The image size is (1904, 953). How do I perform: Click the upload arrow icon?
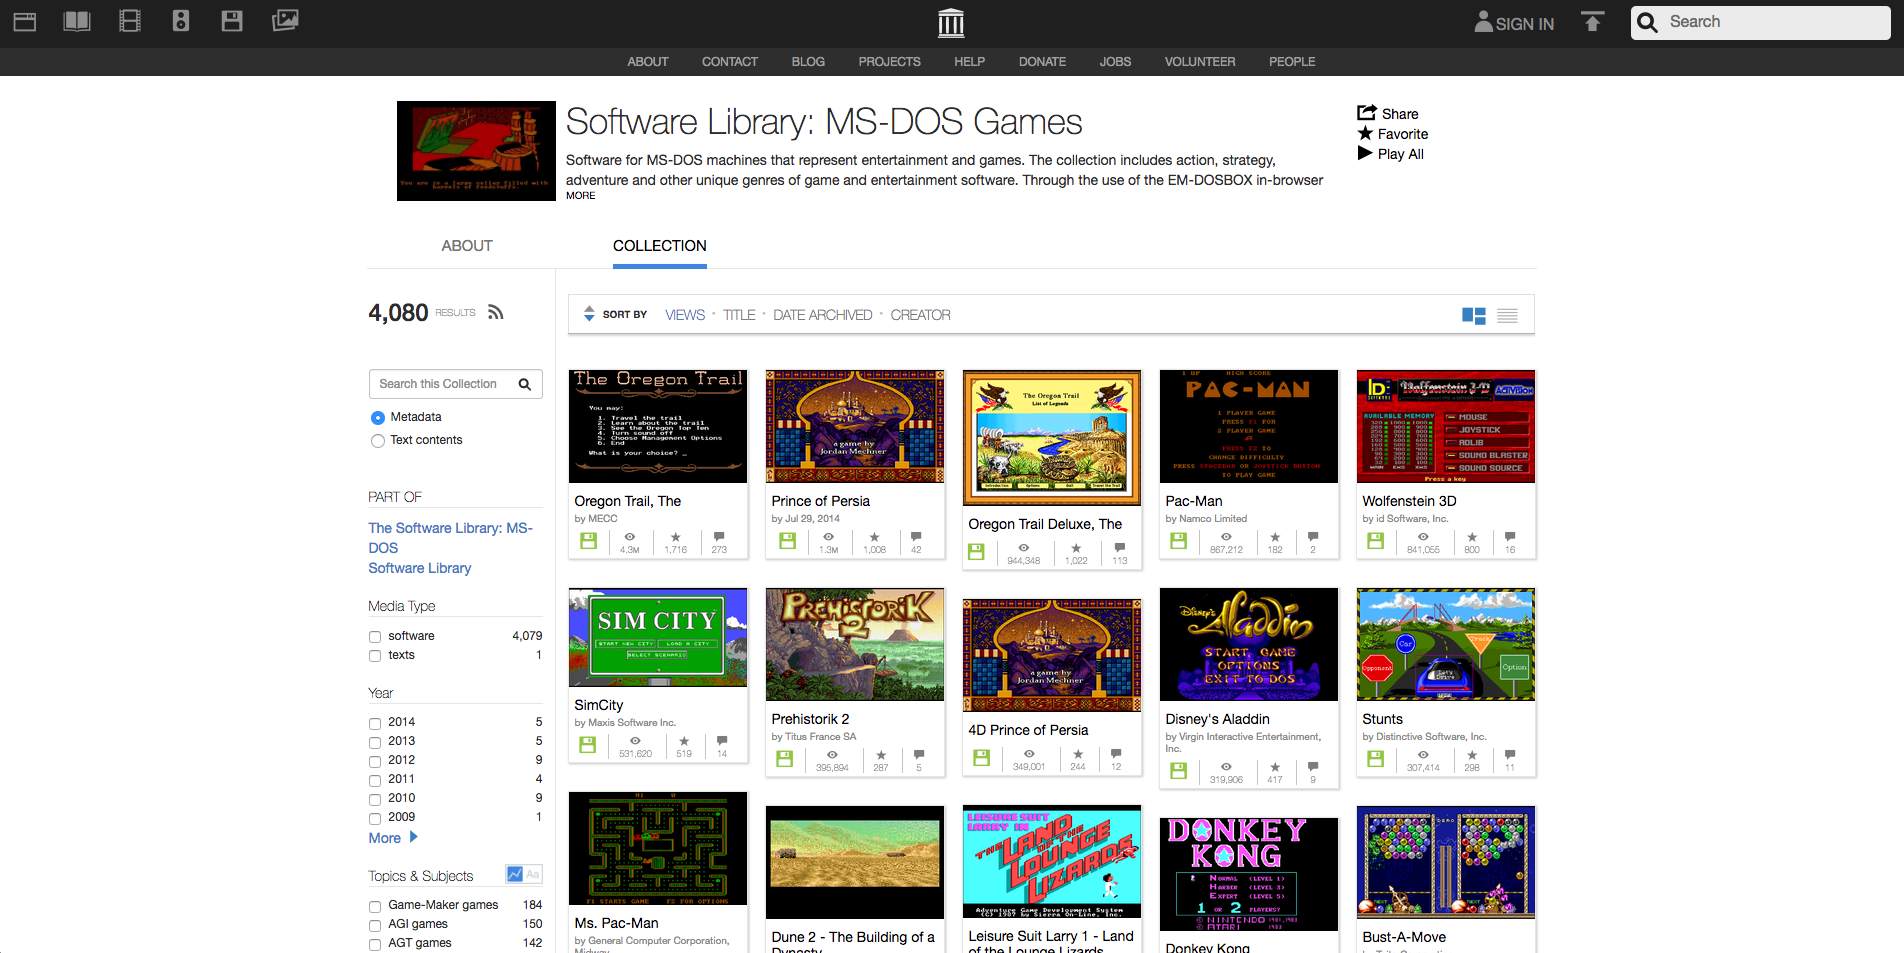[1592, 22]
